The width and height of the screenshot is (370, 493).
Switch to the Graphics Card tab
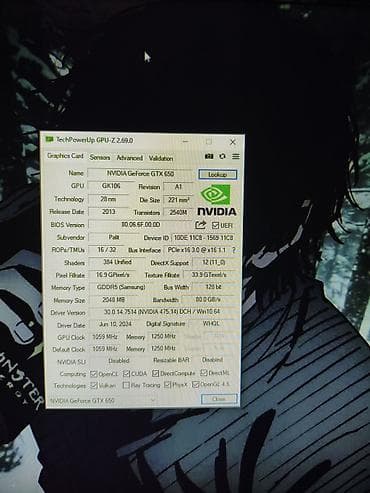pyautogui.click(x=65, y=156)
